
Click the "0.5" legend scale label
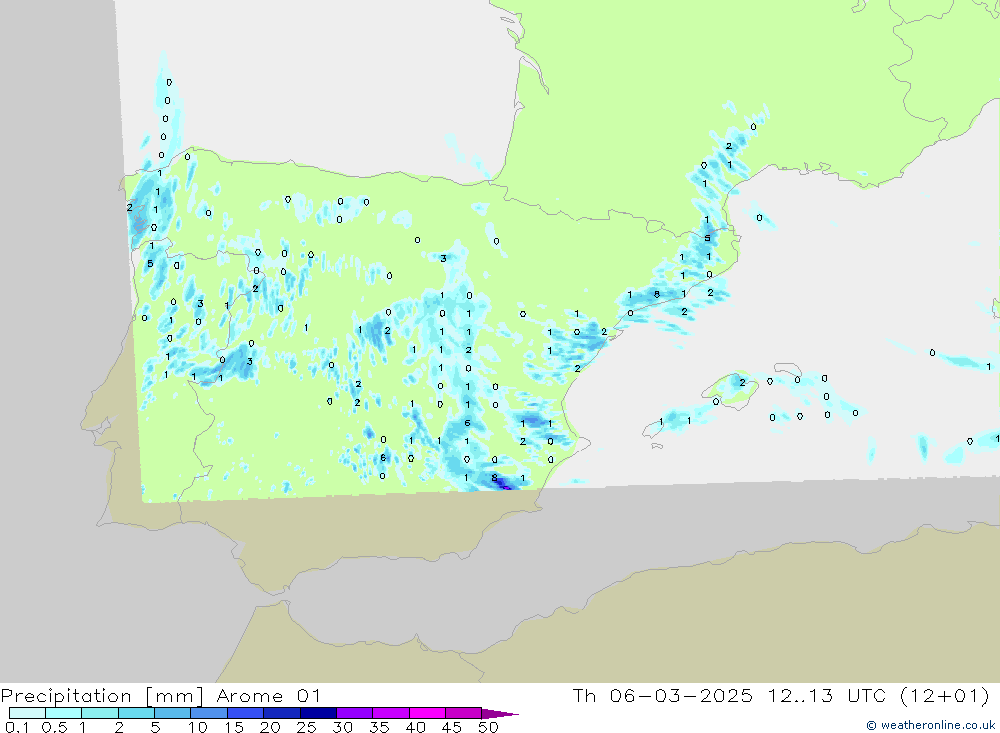54,727
